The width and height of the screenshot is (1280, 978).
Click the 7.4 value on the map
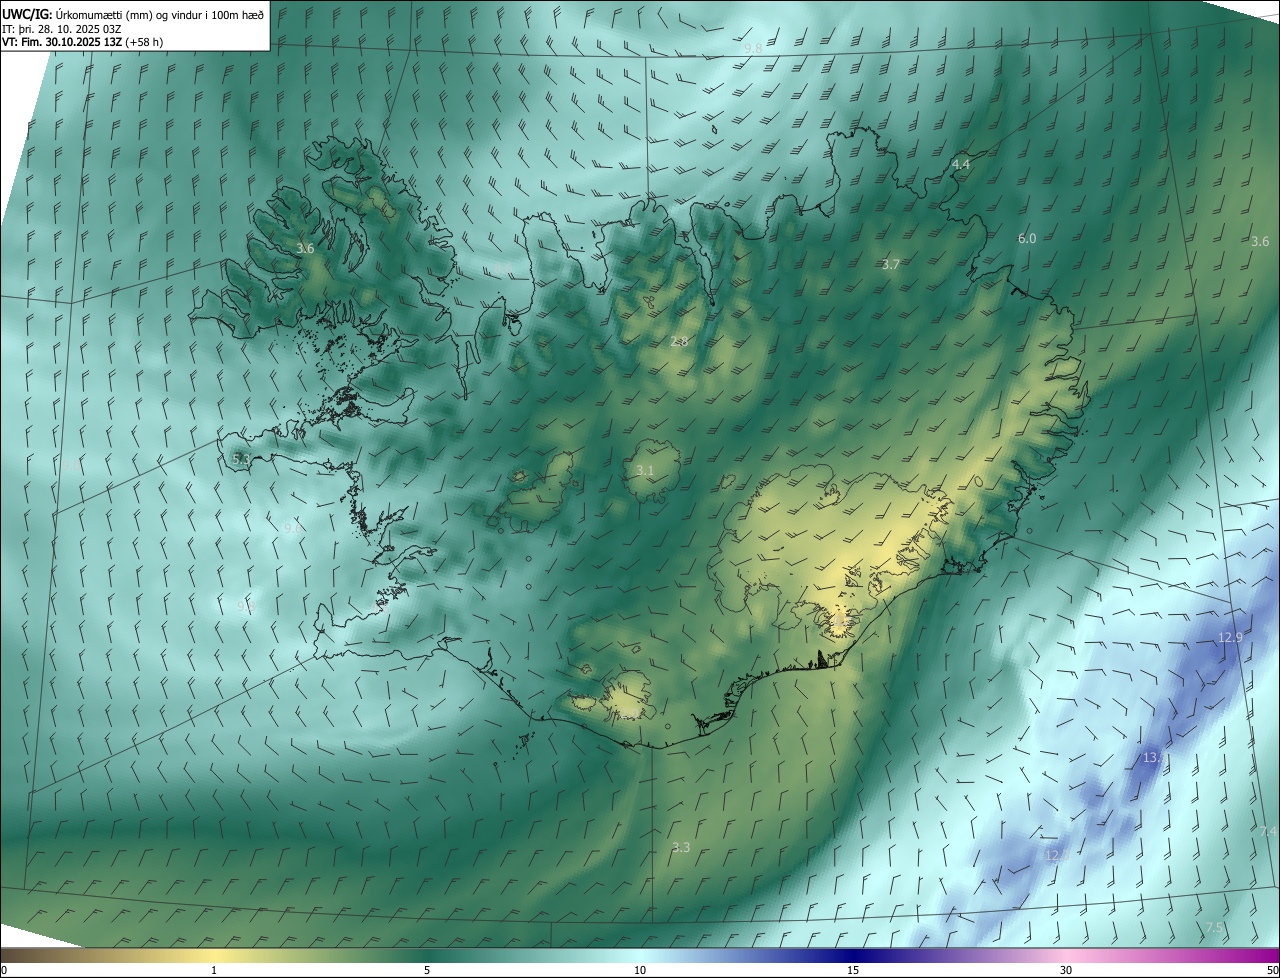click(x=1268, y=831)
